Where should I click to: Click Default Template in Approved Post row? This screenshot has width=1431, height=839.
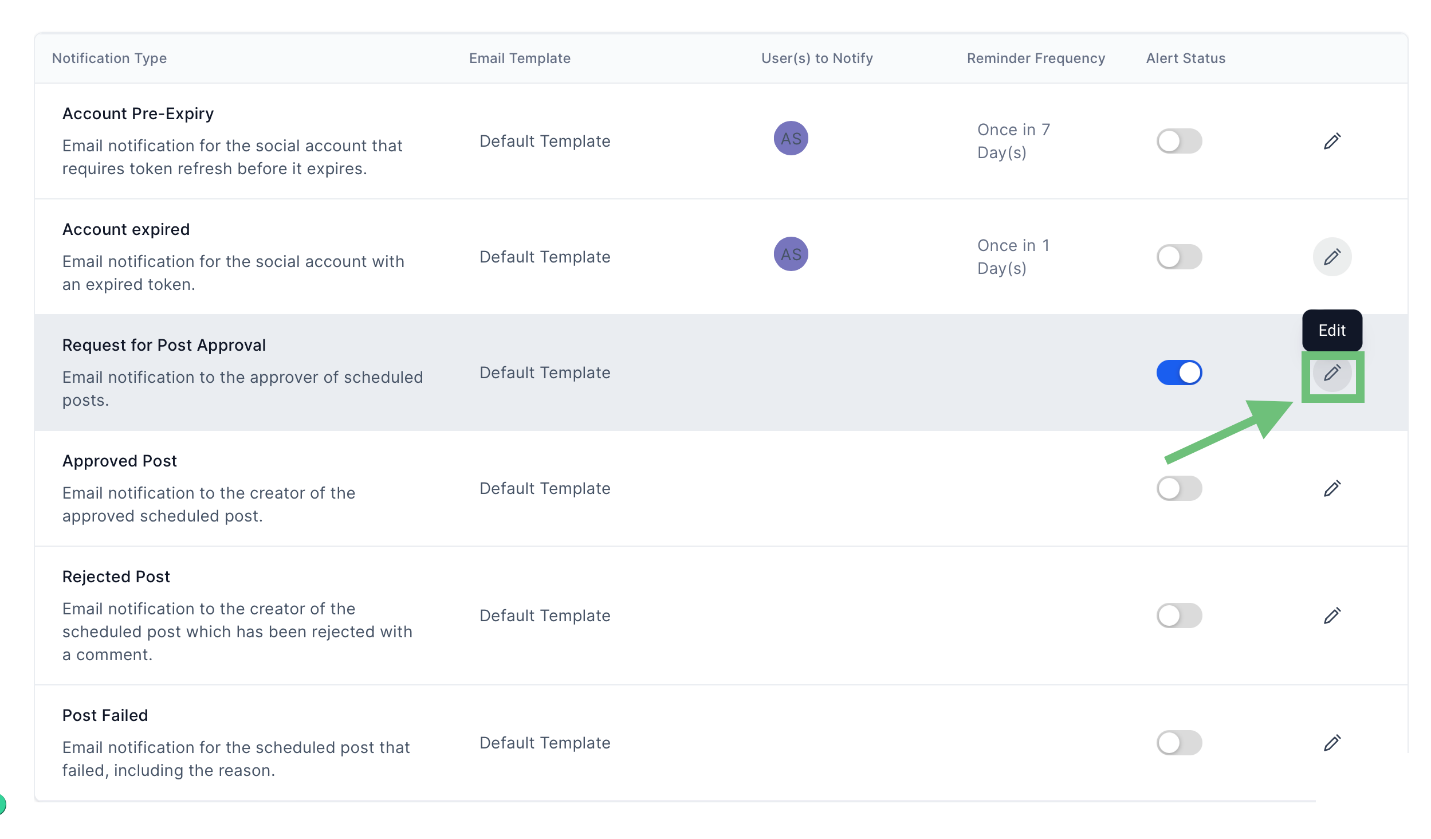(x=545, y=488)
